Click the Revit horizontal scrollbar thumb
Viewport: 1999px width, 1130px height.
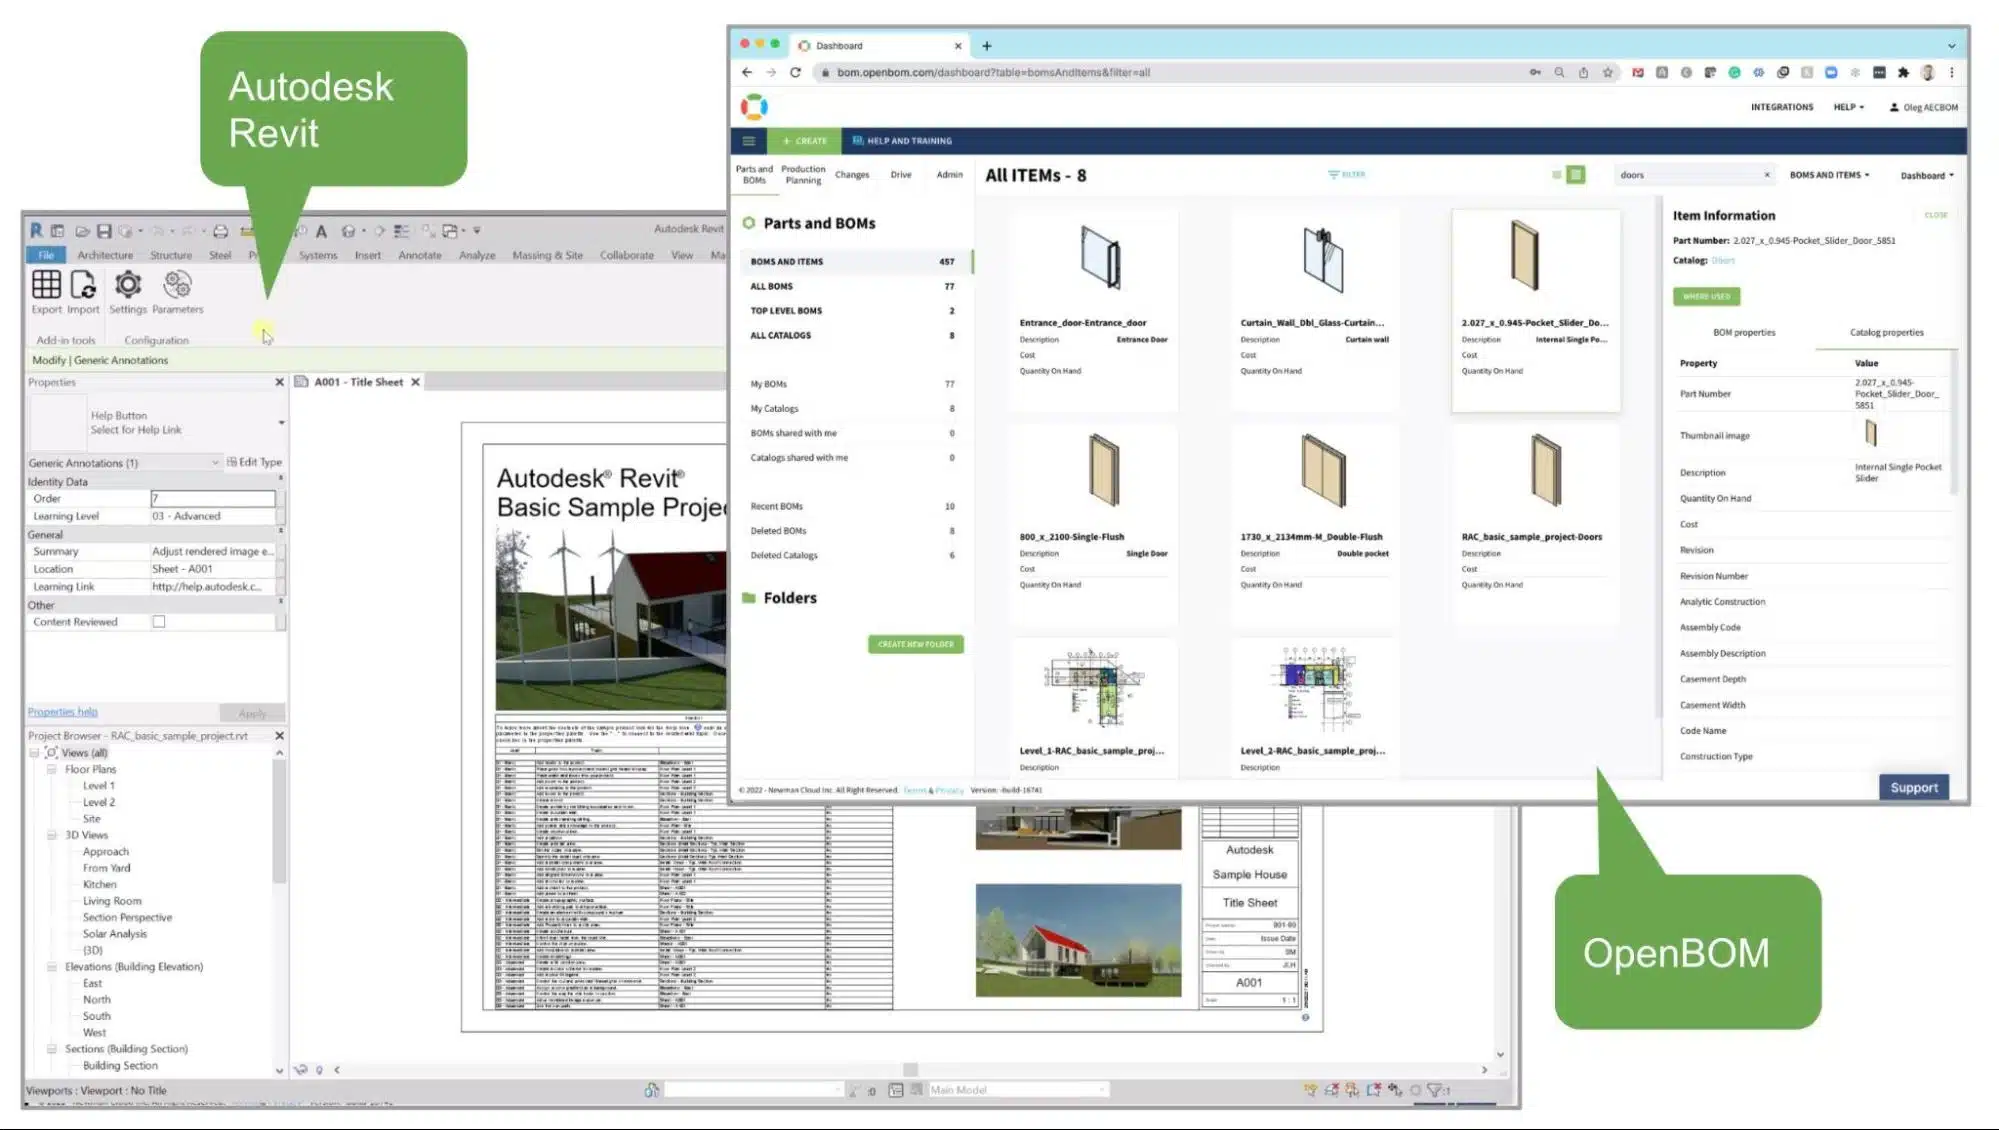[910, 1069]
